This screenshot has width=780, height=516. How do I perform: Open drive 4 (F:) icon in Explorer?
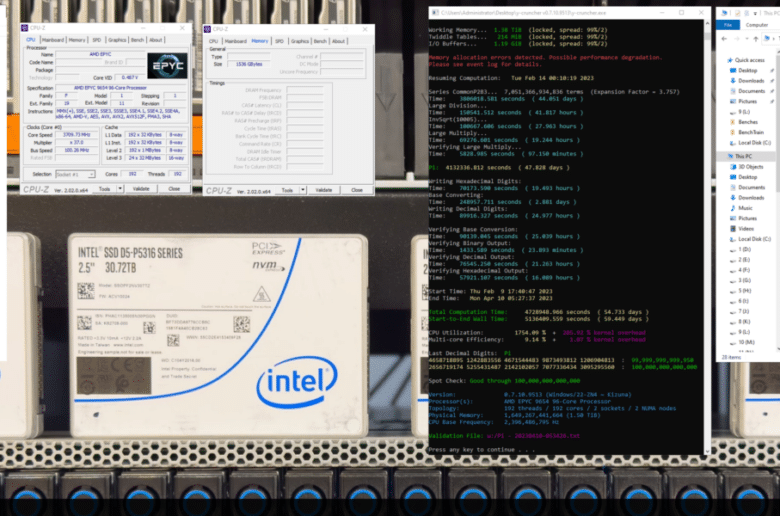[x=733, y=270]
